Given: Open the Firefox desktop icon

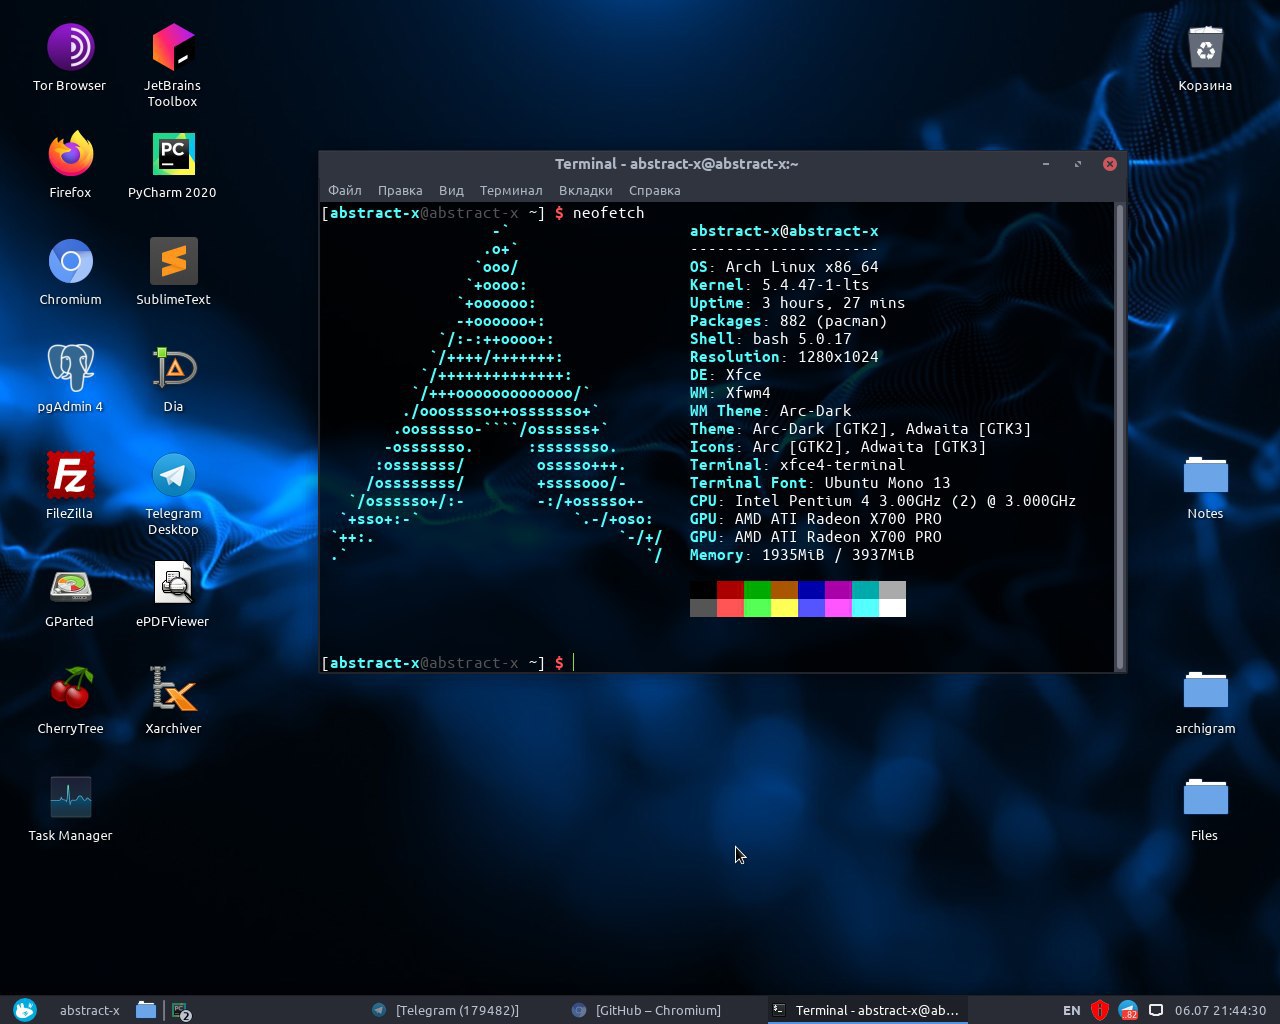Looking at the screenshot, I should coord(70,166).
